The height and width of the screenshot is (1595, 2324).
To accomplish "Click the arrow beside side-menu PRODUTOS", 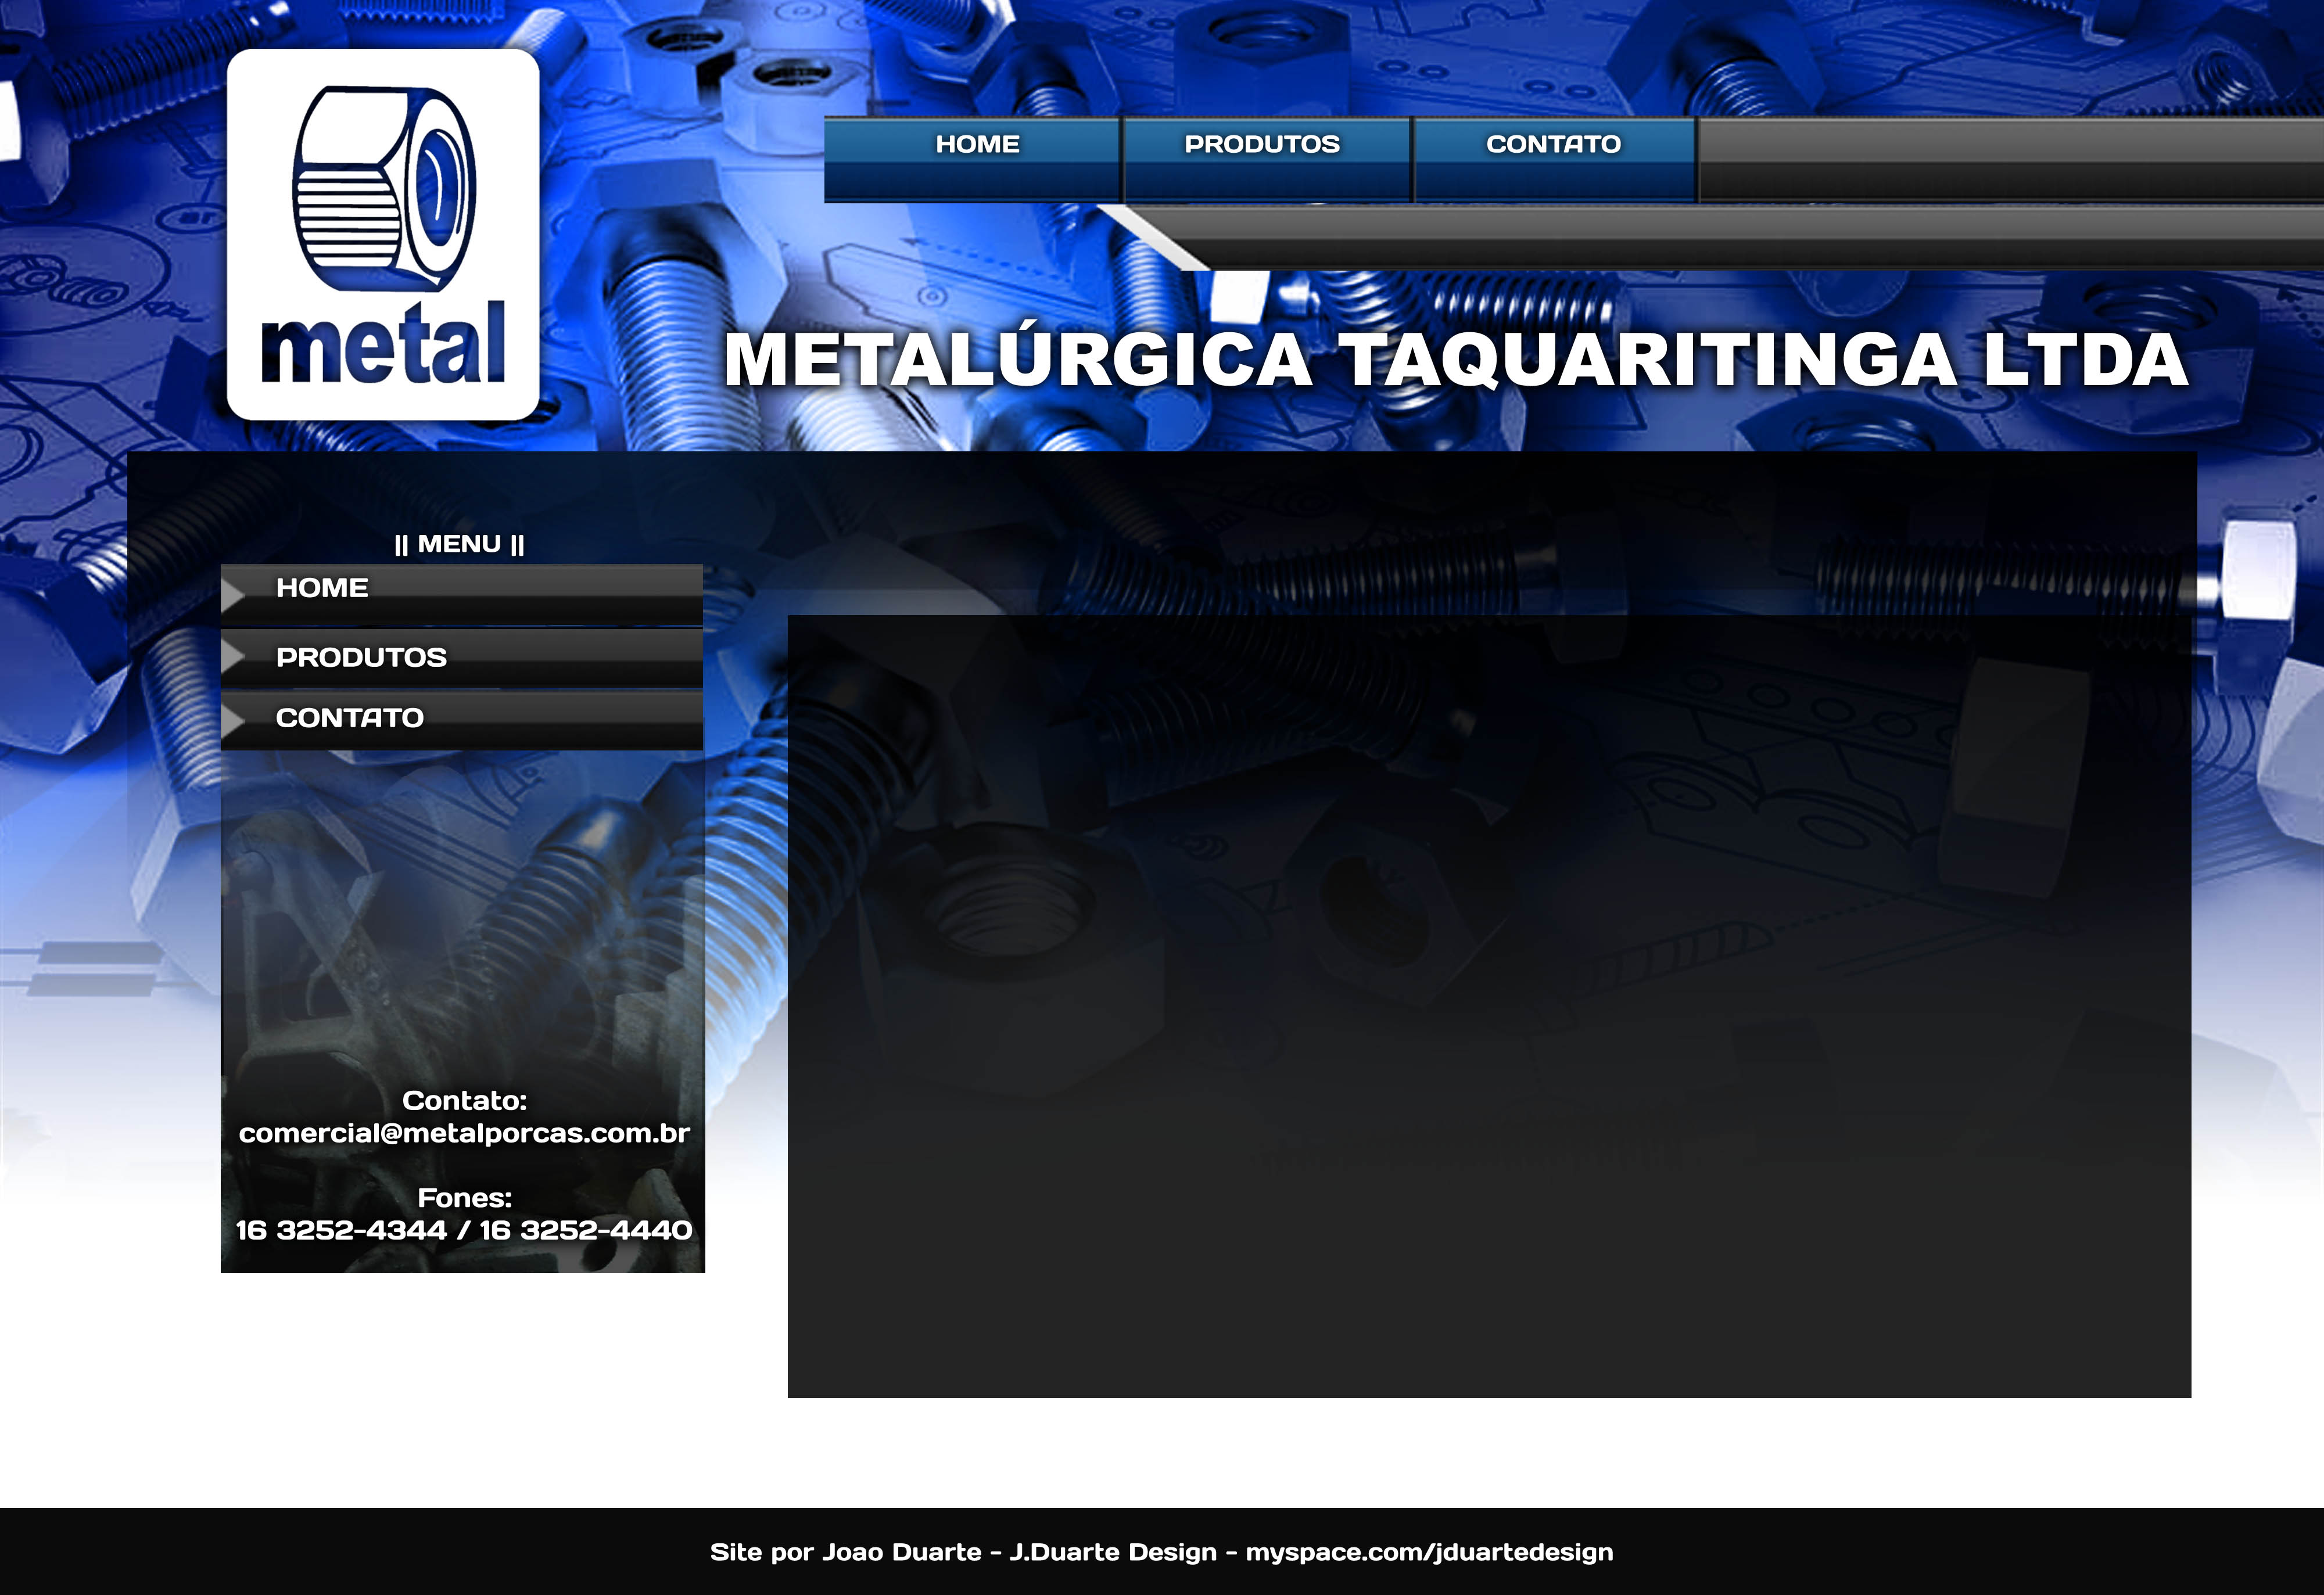I will point(233,657).
